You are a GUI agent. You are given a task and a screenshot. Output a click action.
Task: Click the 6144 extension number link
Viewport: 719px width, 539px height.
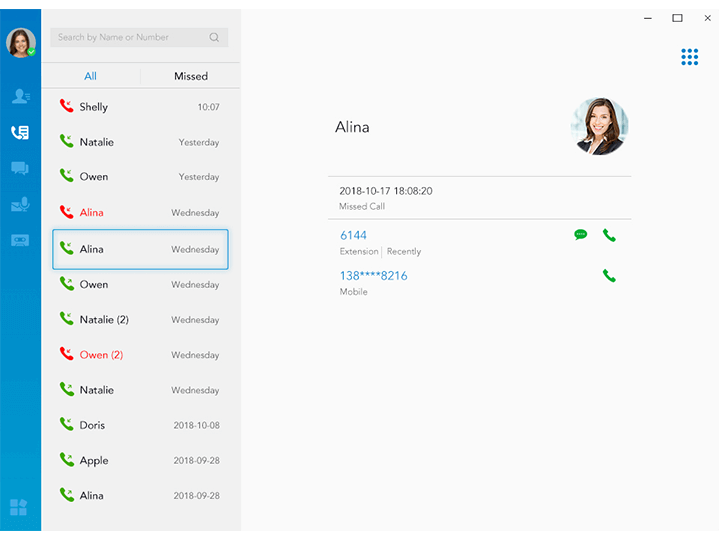tap(353, 235)
